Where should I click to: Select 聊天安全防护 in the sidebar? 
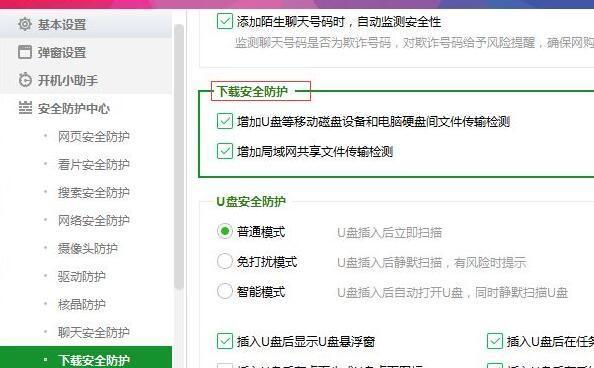coord(94,333)
